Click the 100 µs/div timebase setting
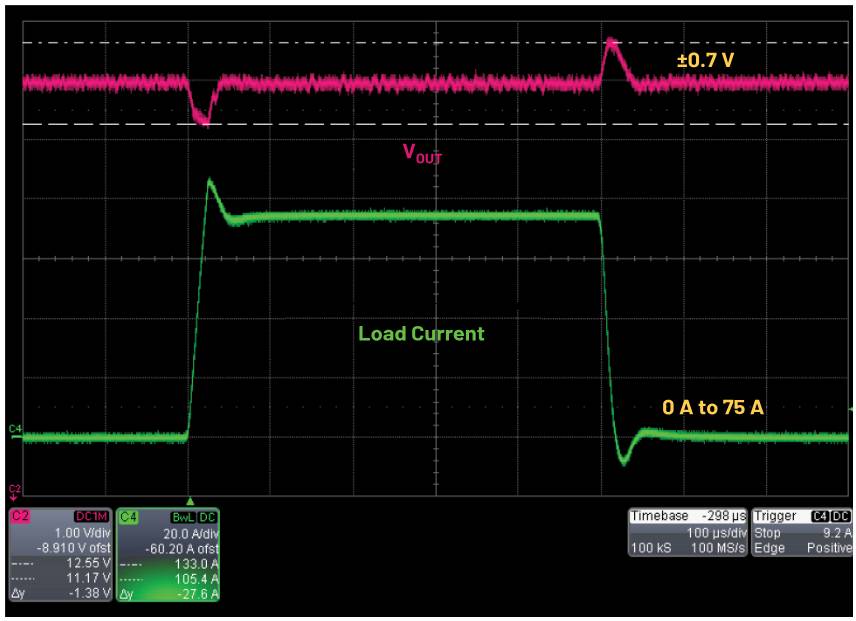This screenshot has width=856, height=621. 716,532
